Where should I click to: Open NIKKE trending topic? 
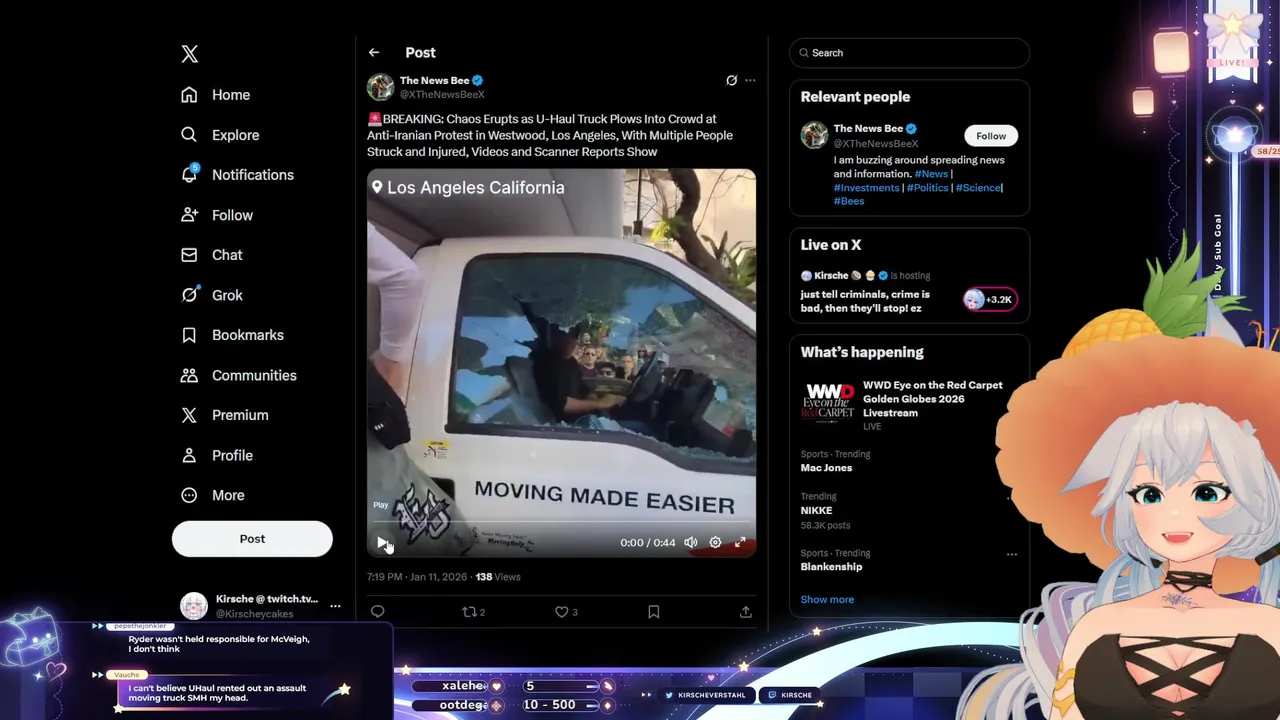(816, 510)
